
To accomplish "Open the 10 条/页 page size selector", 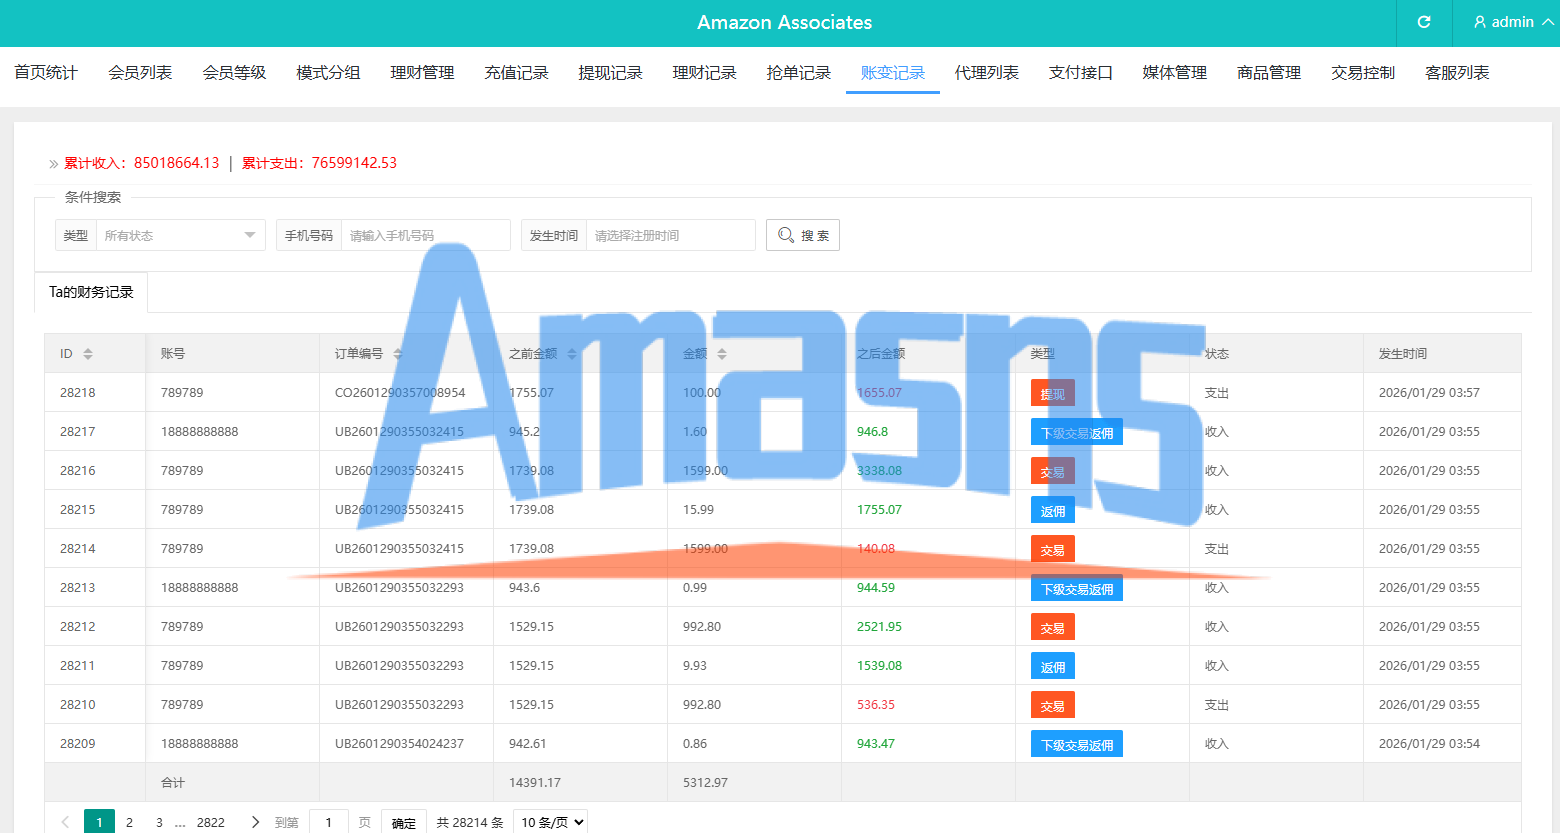I will click(551, 822).
